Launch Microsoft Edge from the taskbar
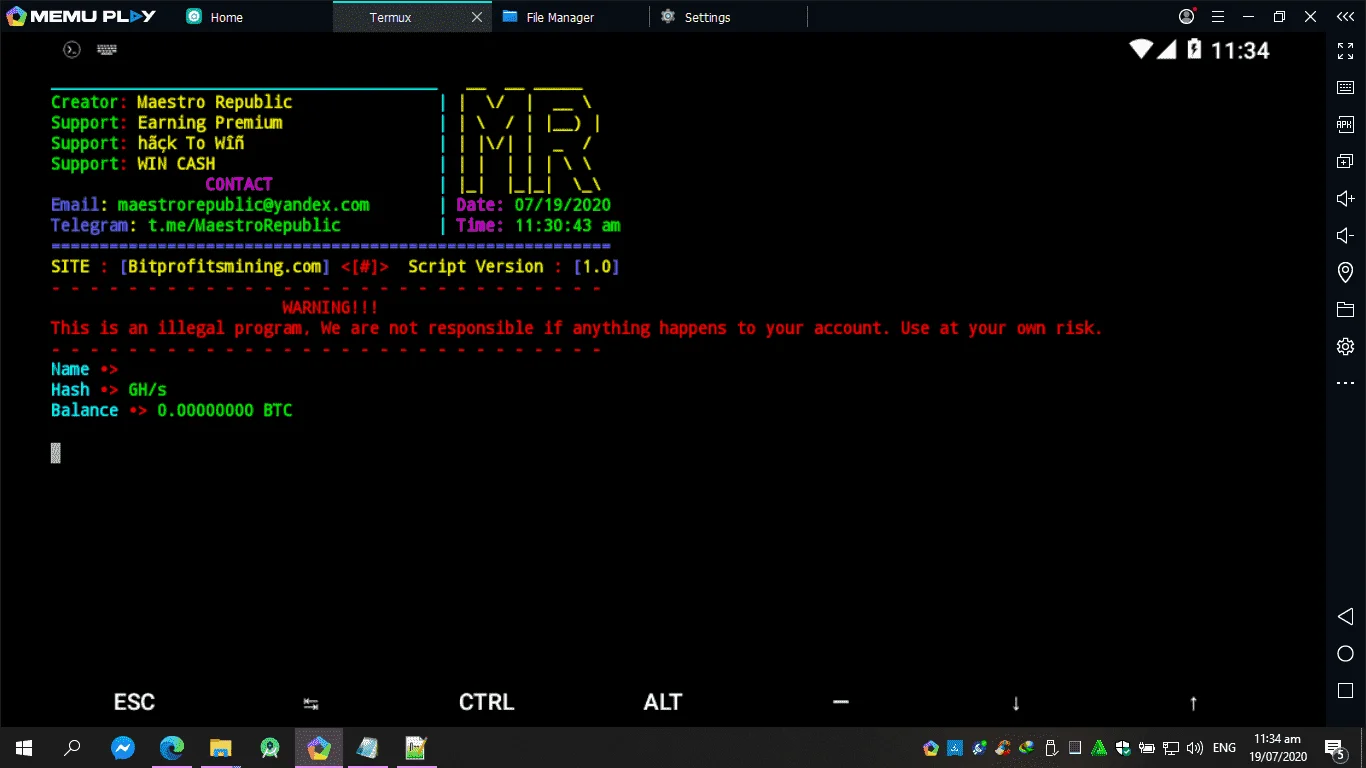This screenshot has width=1366, height=768. (x=172, y=748)
